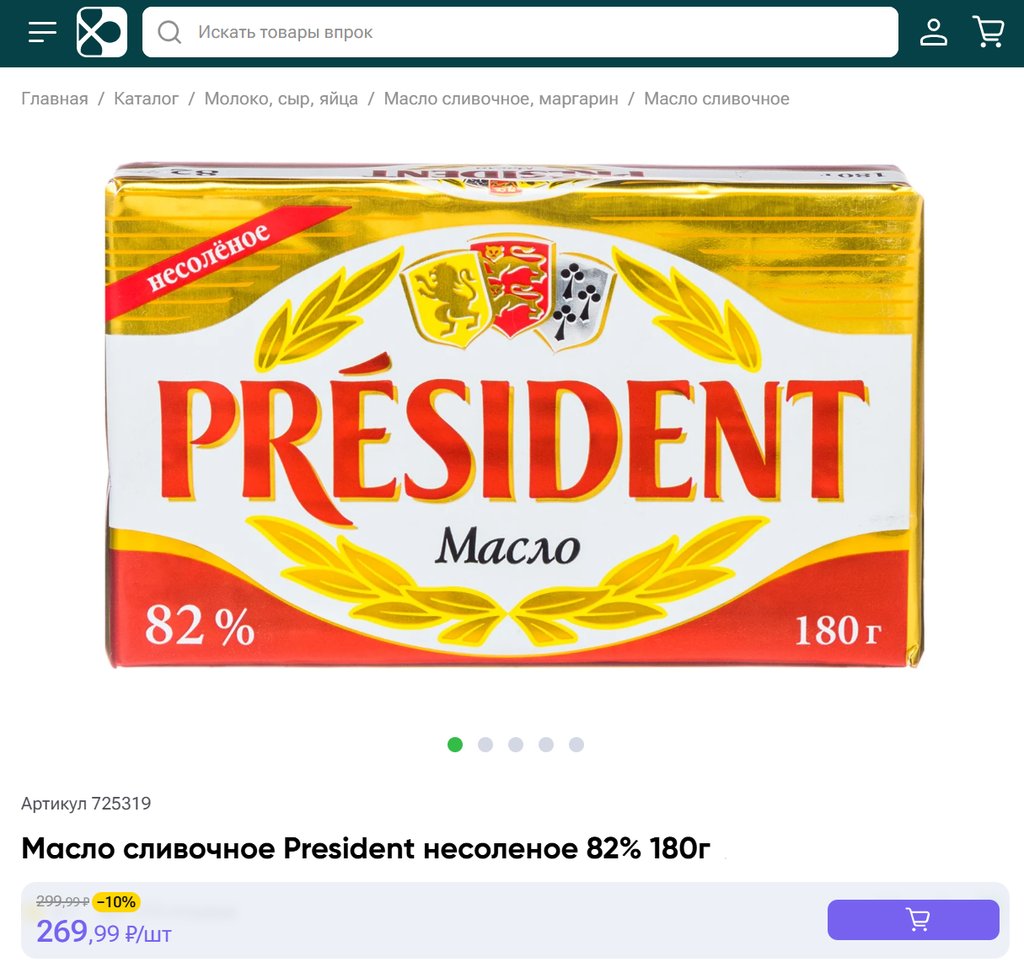
Task: Switch to second product image dot
Action: pyautogui.click(x=485, y=745)
